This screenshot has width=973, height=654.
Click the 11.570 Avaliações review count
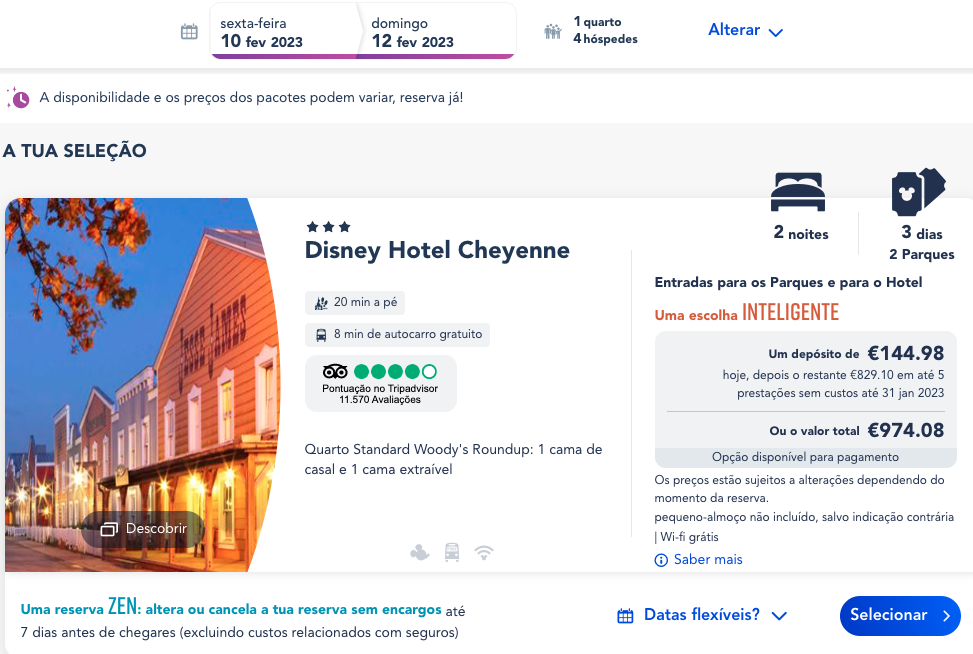[380, 400]
